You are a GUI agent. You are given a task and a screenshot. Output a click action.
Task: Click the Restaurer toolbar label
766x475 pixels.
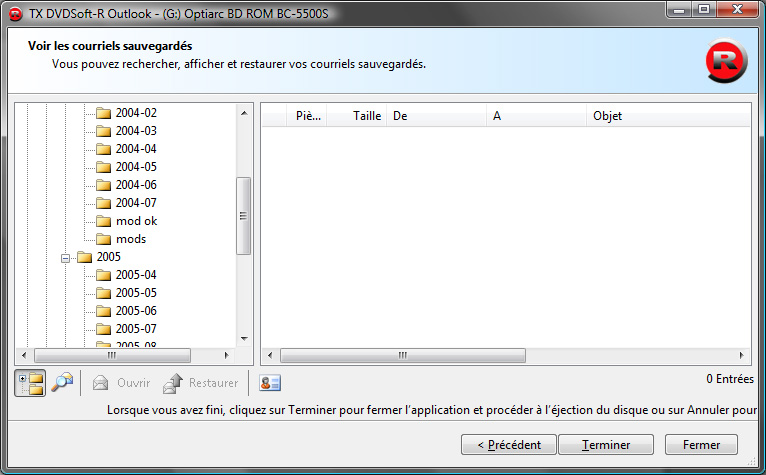tap(213, 383)
